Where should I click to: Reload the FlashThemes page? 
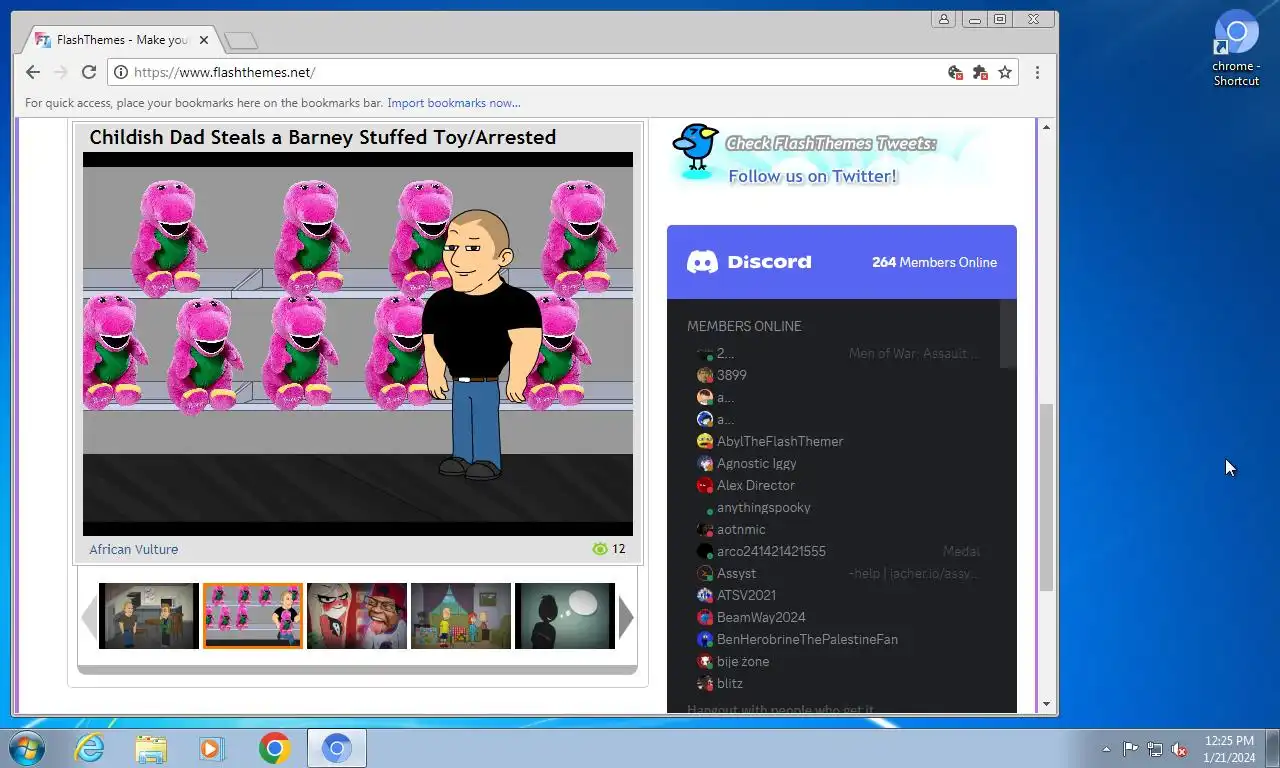pos(89,72)
